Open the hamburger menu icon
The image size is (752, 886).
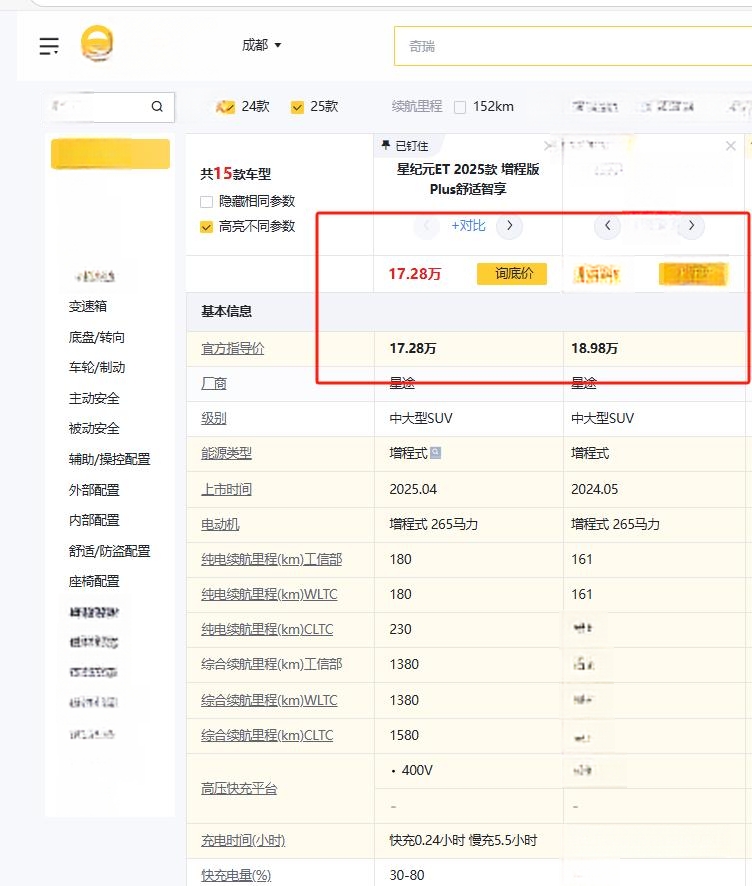(x=49, y=46)
